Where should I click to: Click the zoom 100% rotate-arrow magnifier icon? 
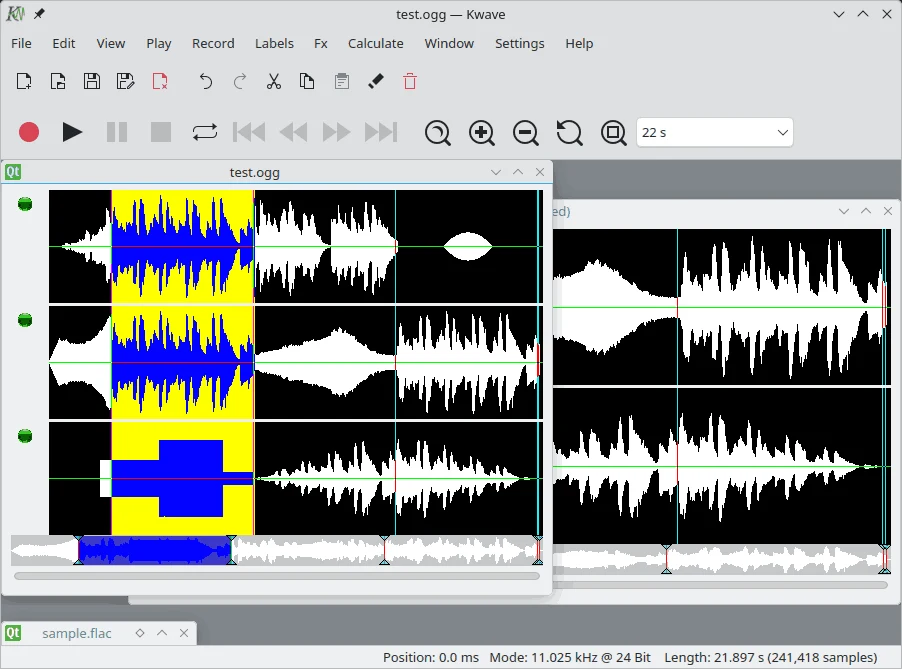(x=570, y=133)
